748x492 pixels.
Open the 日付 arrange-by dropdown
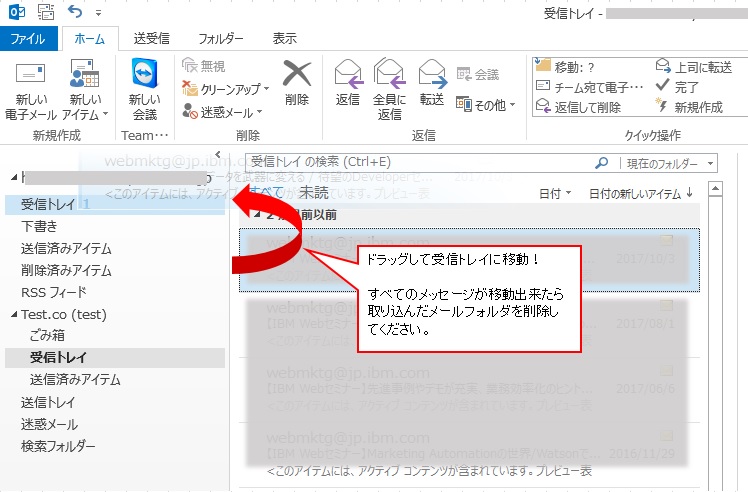click(554, 193)
